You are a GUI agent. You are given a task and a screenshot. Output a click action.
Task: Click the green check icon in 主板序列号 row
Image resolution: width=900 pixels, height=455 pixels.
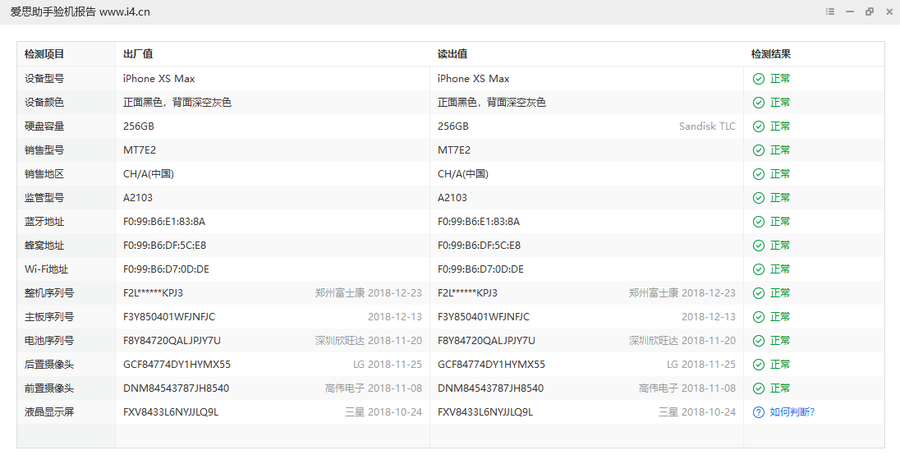click(x=759, y=317)
